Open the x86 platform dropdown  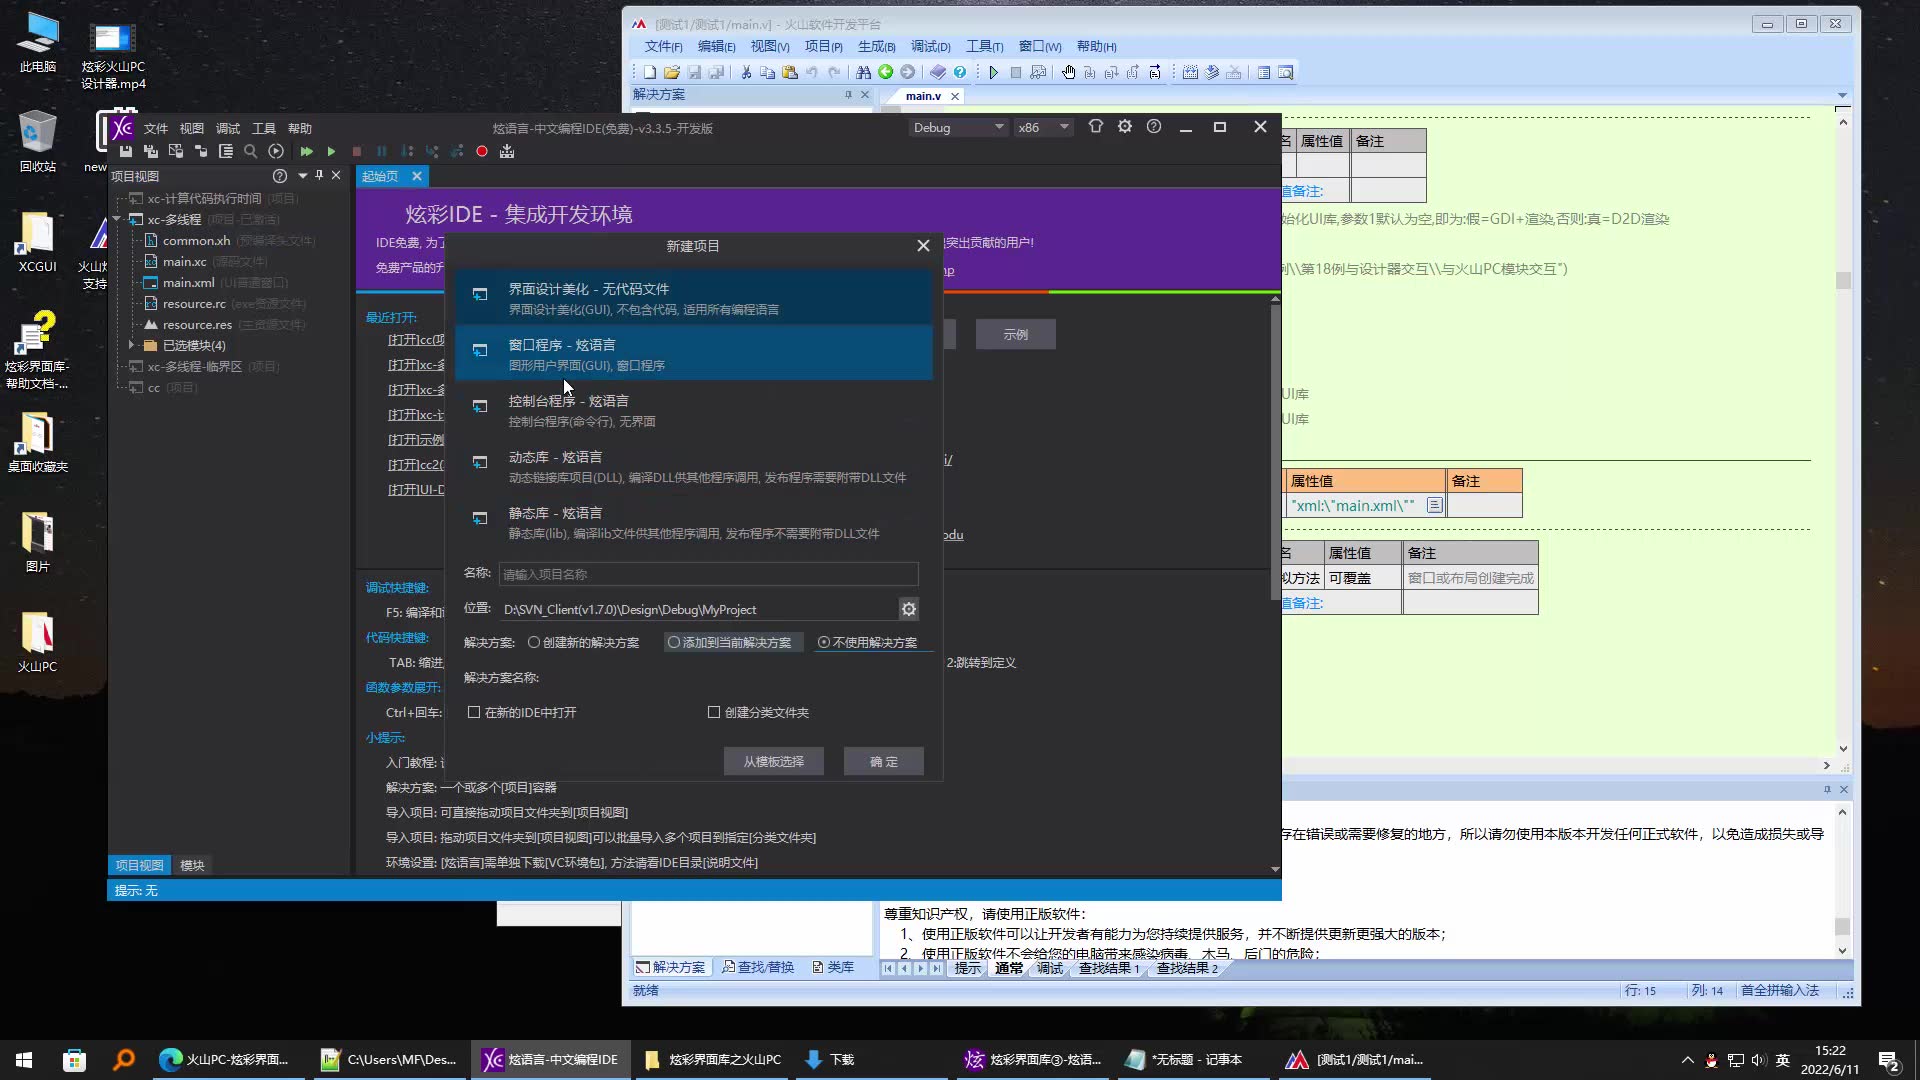[x=1042, y=128]
